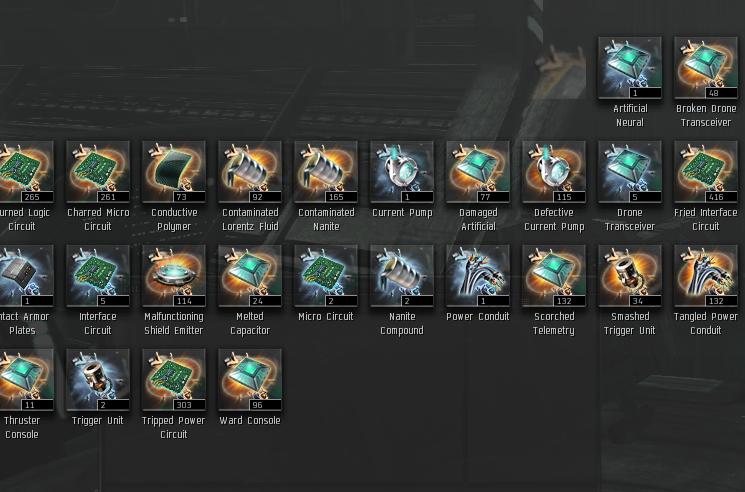745x492 pixels.
Task: Click the Power Conduit item icon
Action: point(478,275)
